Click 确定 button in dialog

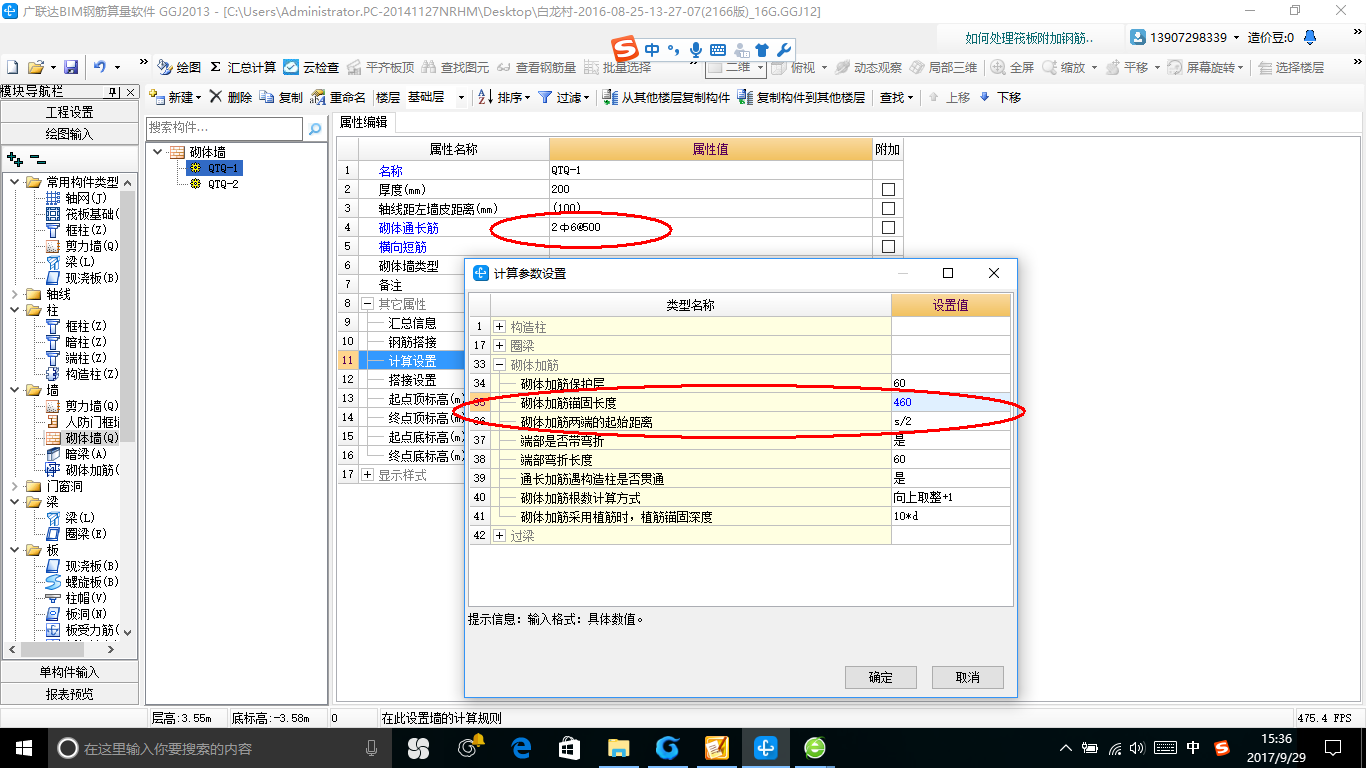click(x=881, y=677)
